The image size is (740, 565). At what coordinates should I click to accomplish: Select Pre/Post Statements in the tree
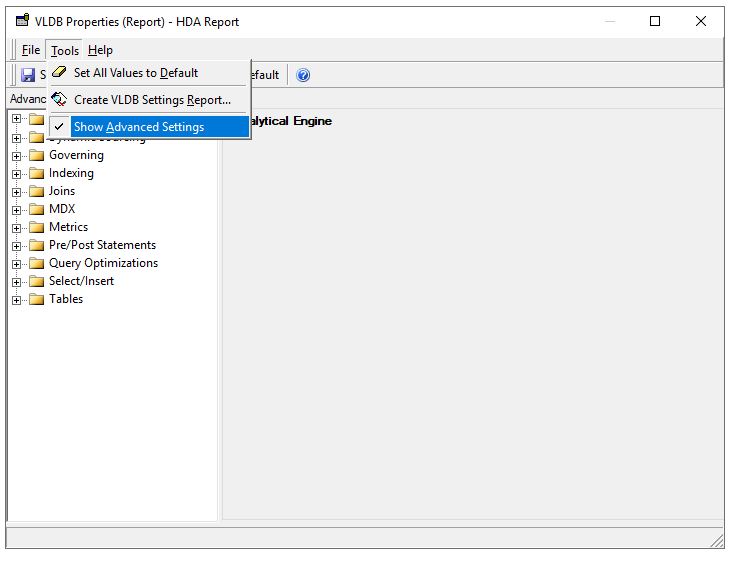click(102, 245)
